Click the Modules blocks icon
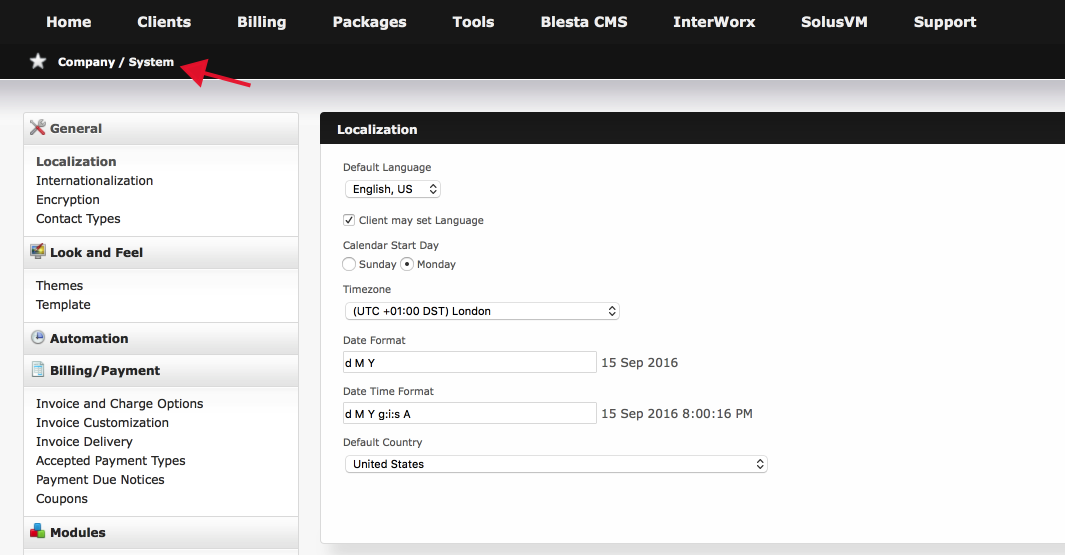The width and height of the screenshot is (1065, 555). 38,531
